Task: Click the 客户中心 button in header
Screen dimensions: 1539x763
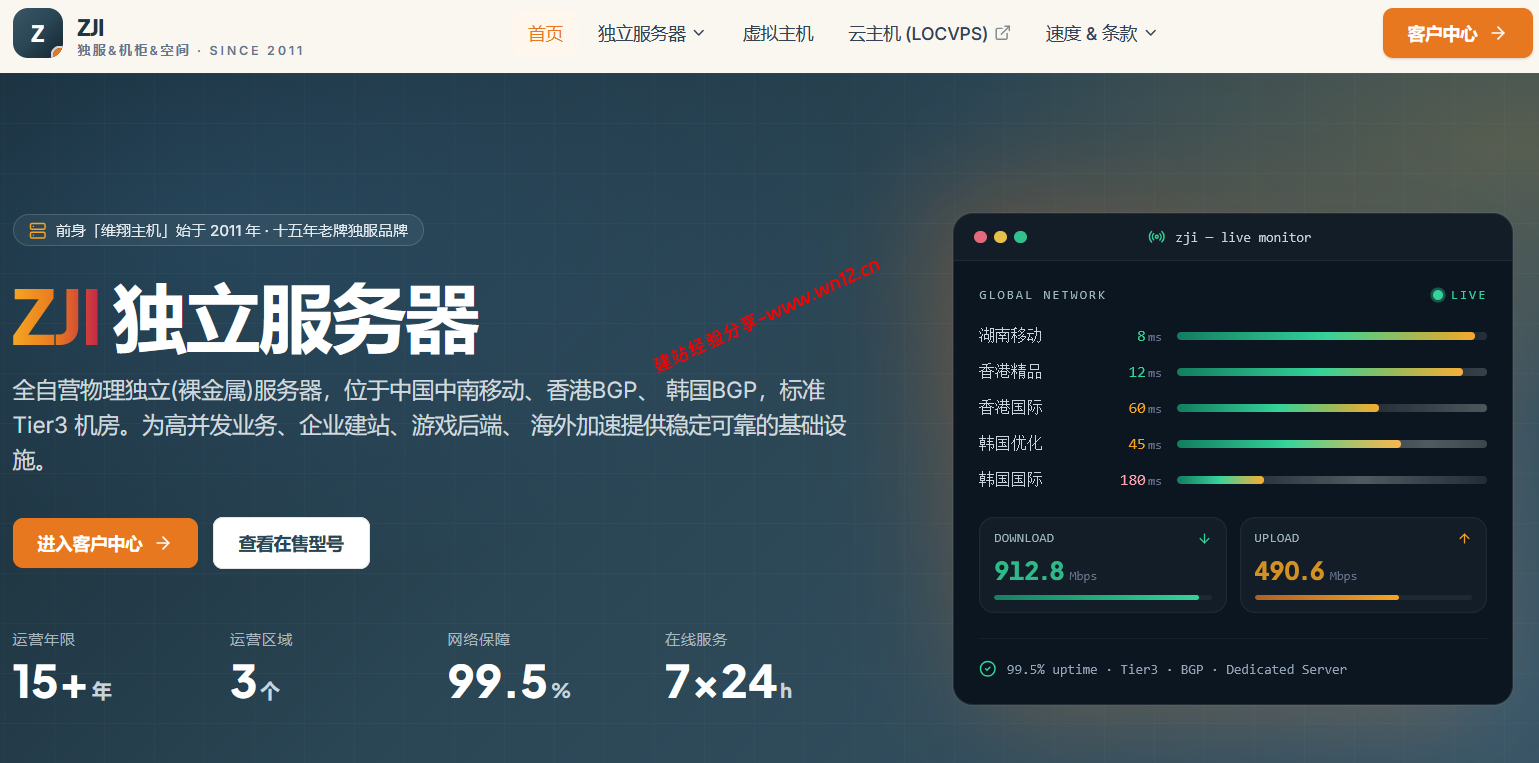Action: pos(1457,33)
